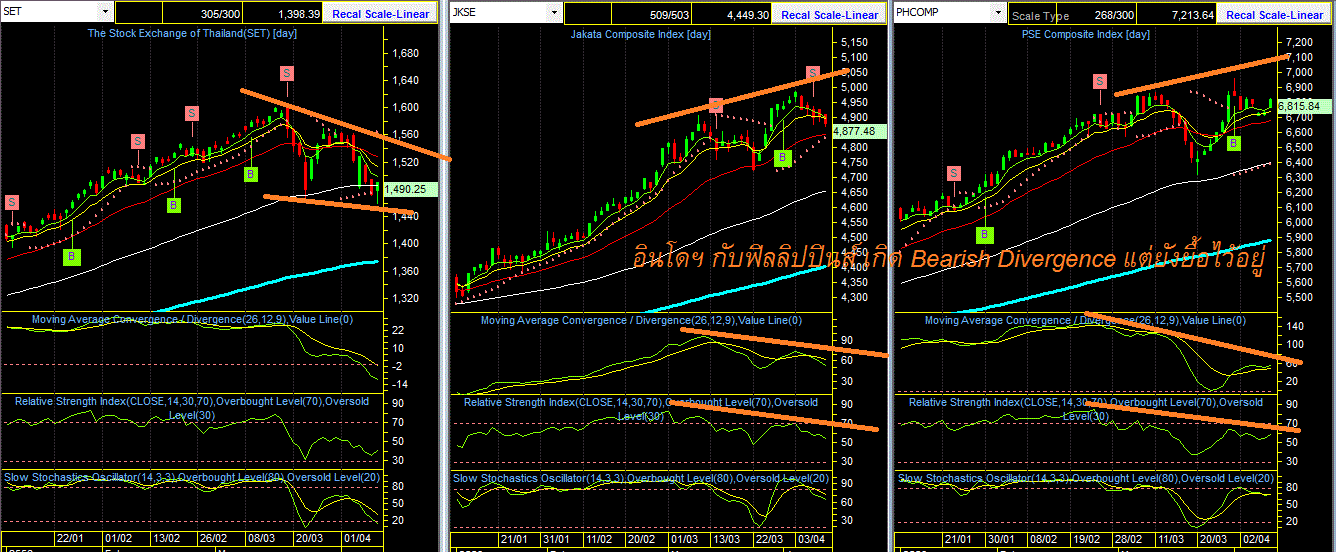
Task: Select the B buy marker on JKSE chart
Action: click(x=783, y=157)
